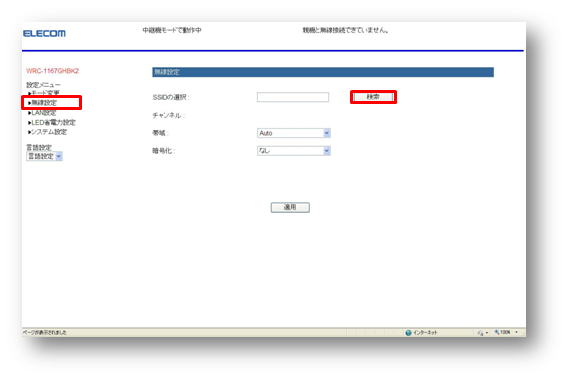Open LED省電力設定 in the side menu
Screen dimensions: 568x379
pyautogui.click(x=52, y=122)
